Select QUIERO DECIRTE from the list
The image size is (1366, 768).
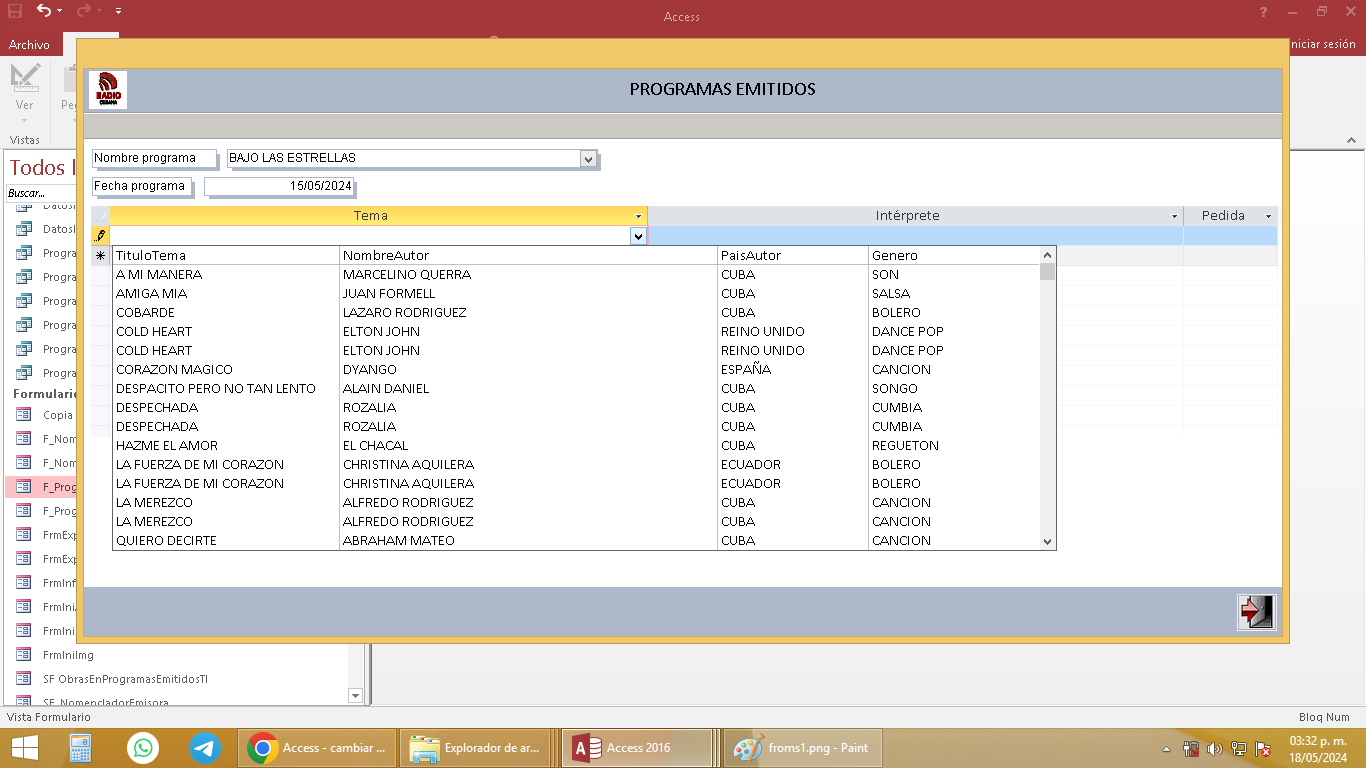point(166,541)
